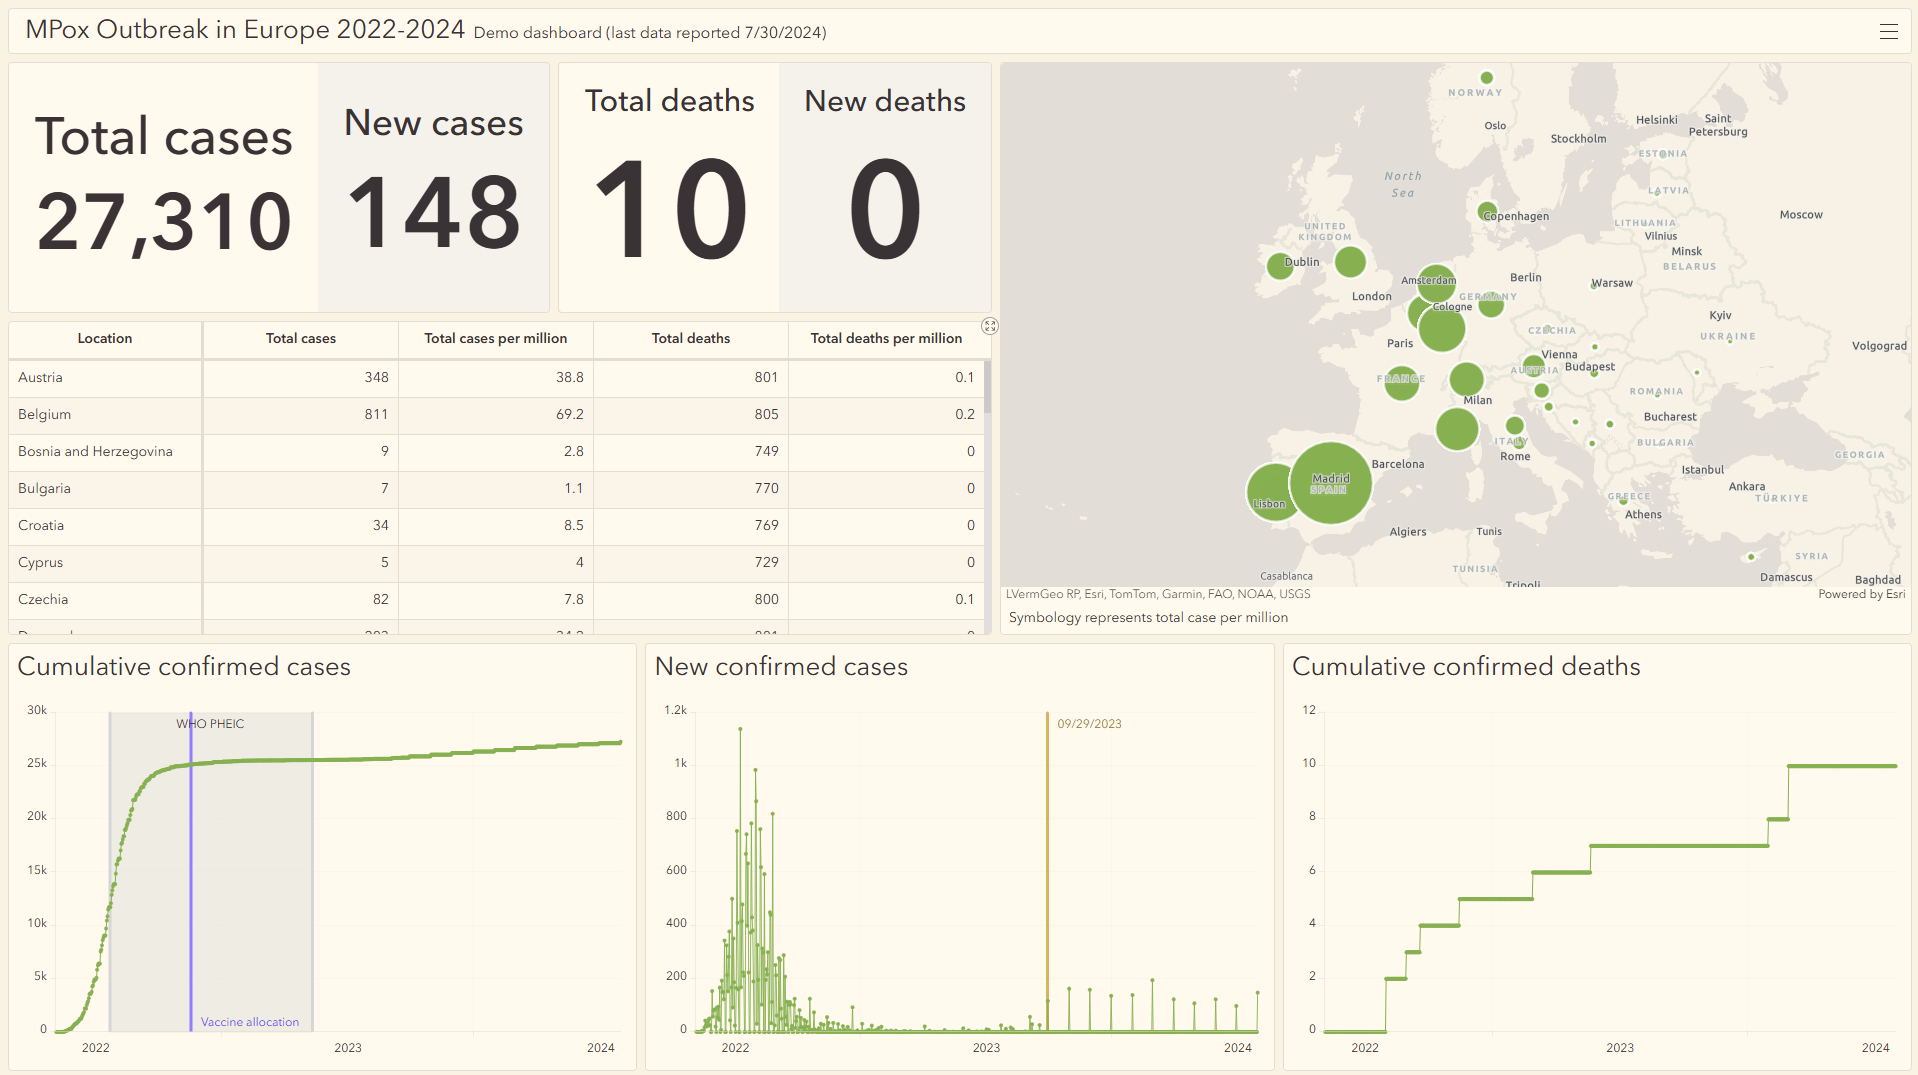Open the Powered by Esri link
The height and width of the screenshot is (1075, 1918).
click(1862, 594)
